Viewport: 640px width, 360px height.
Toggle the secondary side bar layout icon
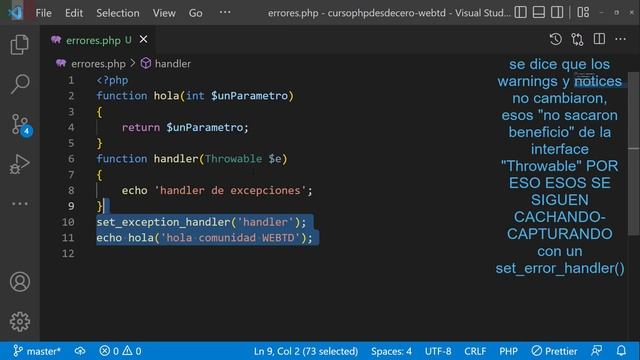coord(557,12)
